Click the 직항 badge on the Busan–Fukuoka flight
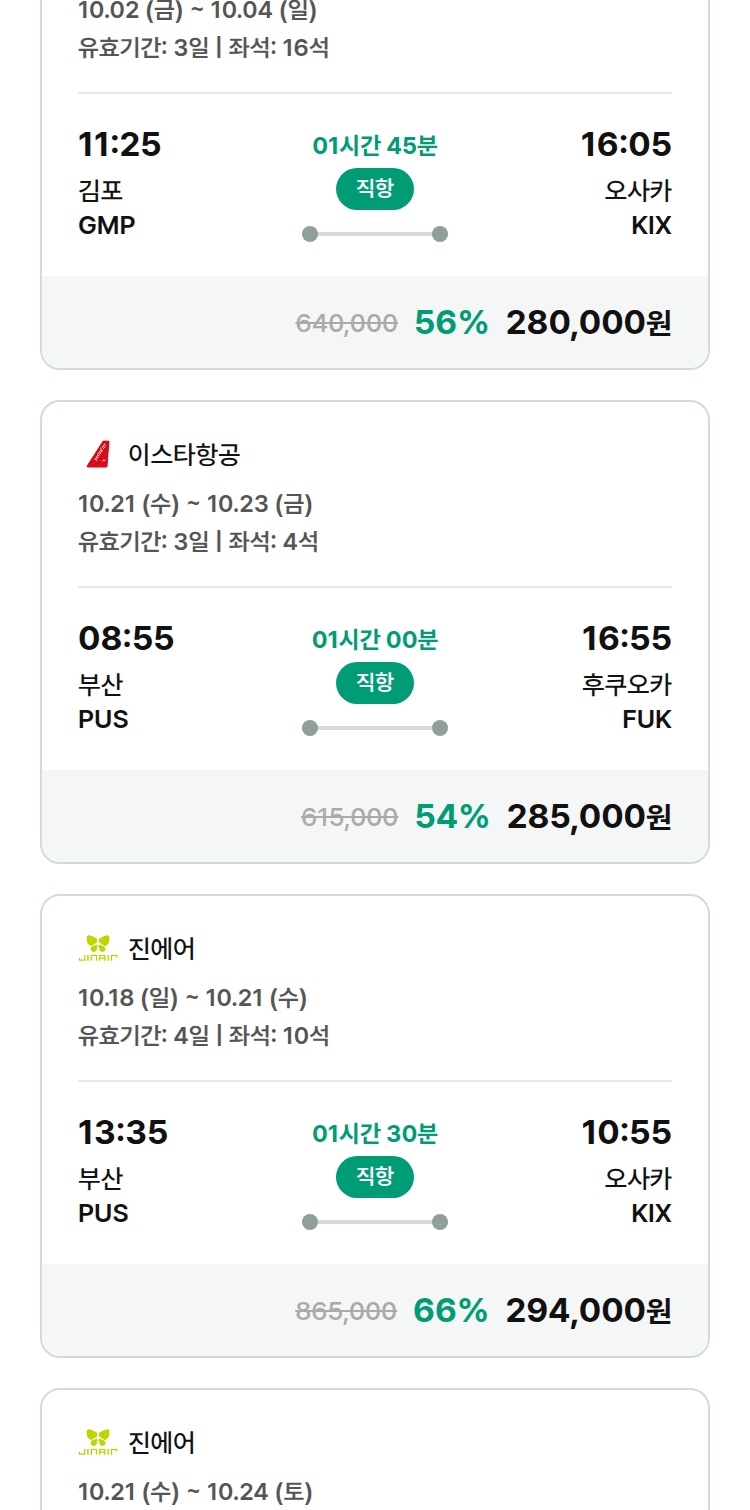The image size is (750, 1510). click(375, 683)
